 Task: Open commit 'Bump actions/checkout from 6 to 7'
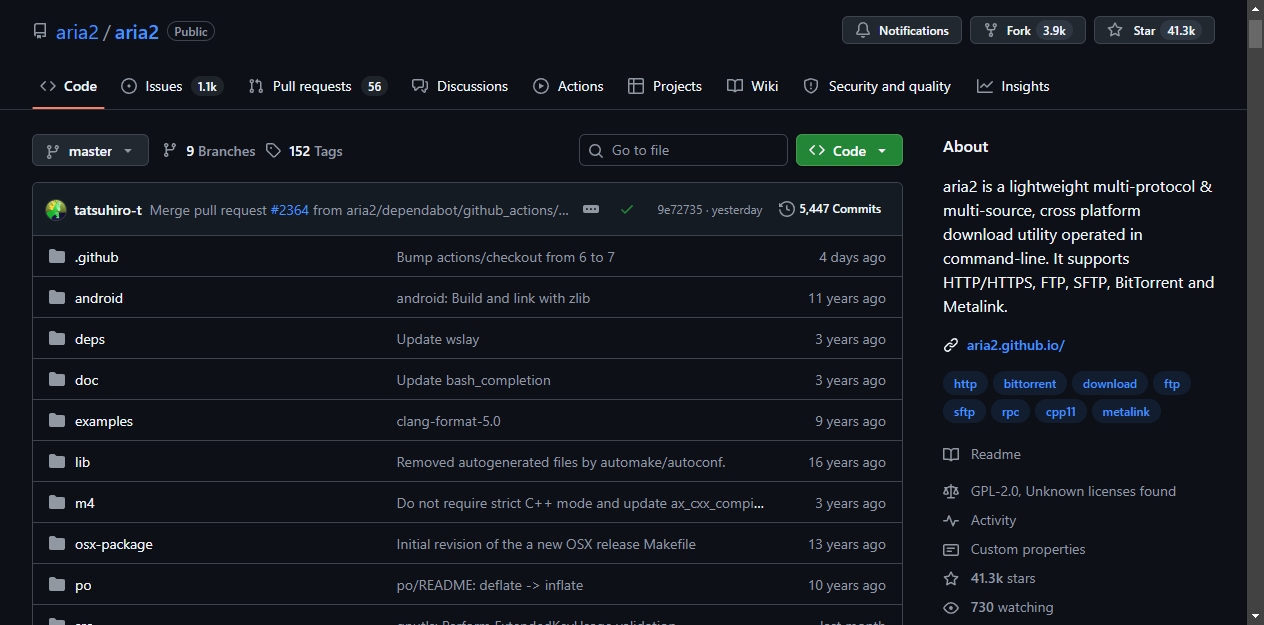(x=506, y=257)
